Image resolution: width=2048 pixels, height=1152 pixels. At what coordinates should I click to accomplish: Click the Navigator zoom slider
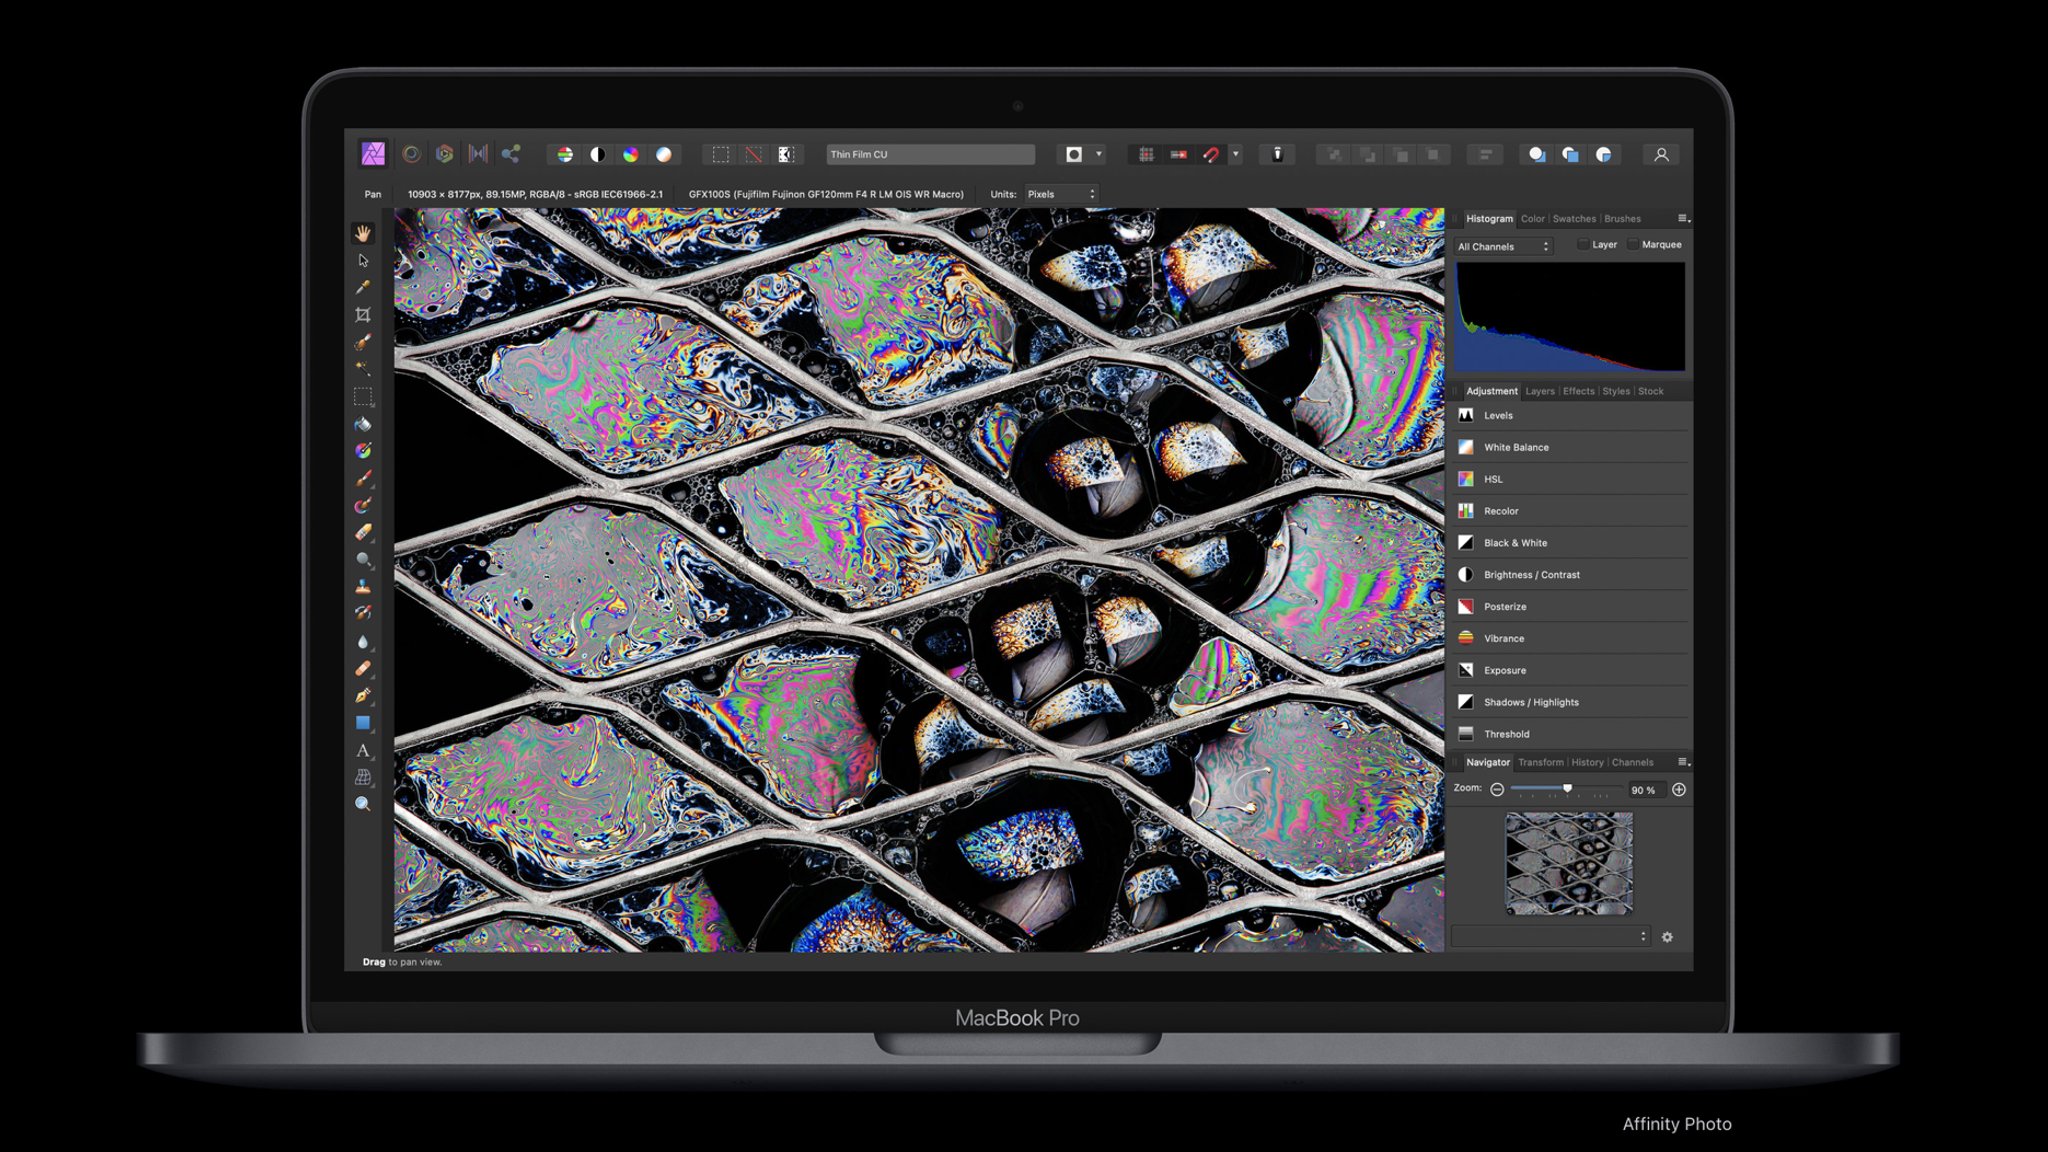[1566, 789]
